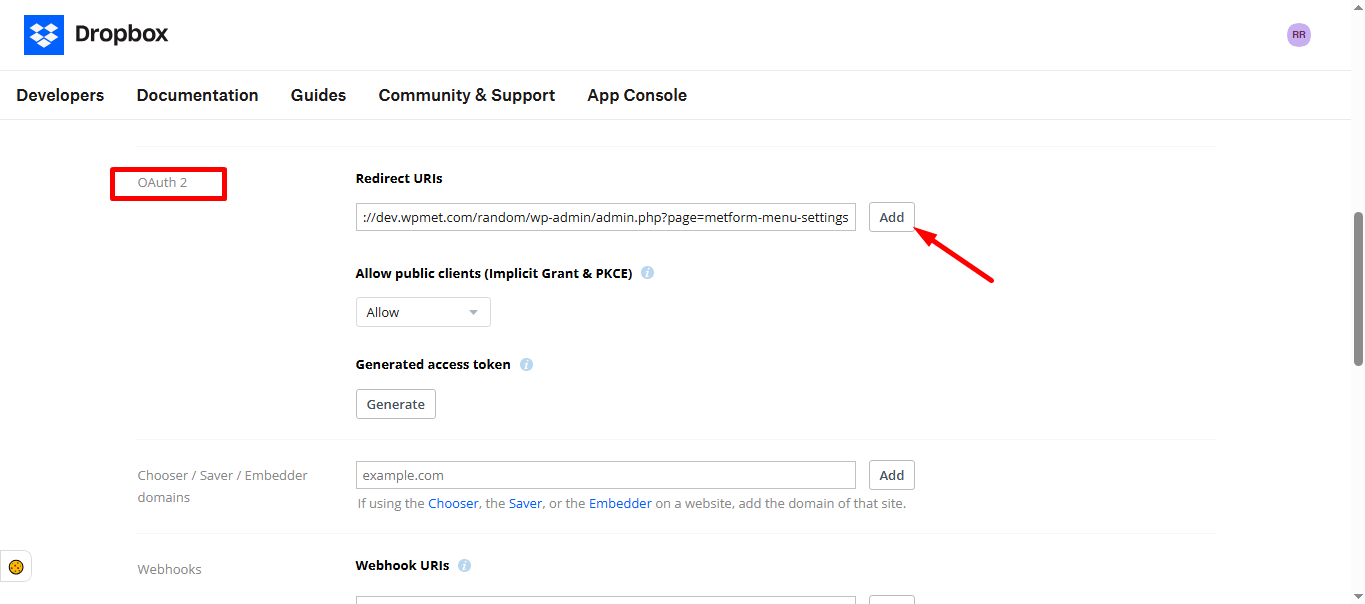Open the RR user avatar menu
The height and width of the screenshot is (604, 1365).
(x=1298, y=35)
